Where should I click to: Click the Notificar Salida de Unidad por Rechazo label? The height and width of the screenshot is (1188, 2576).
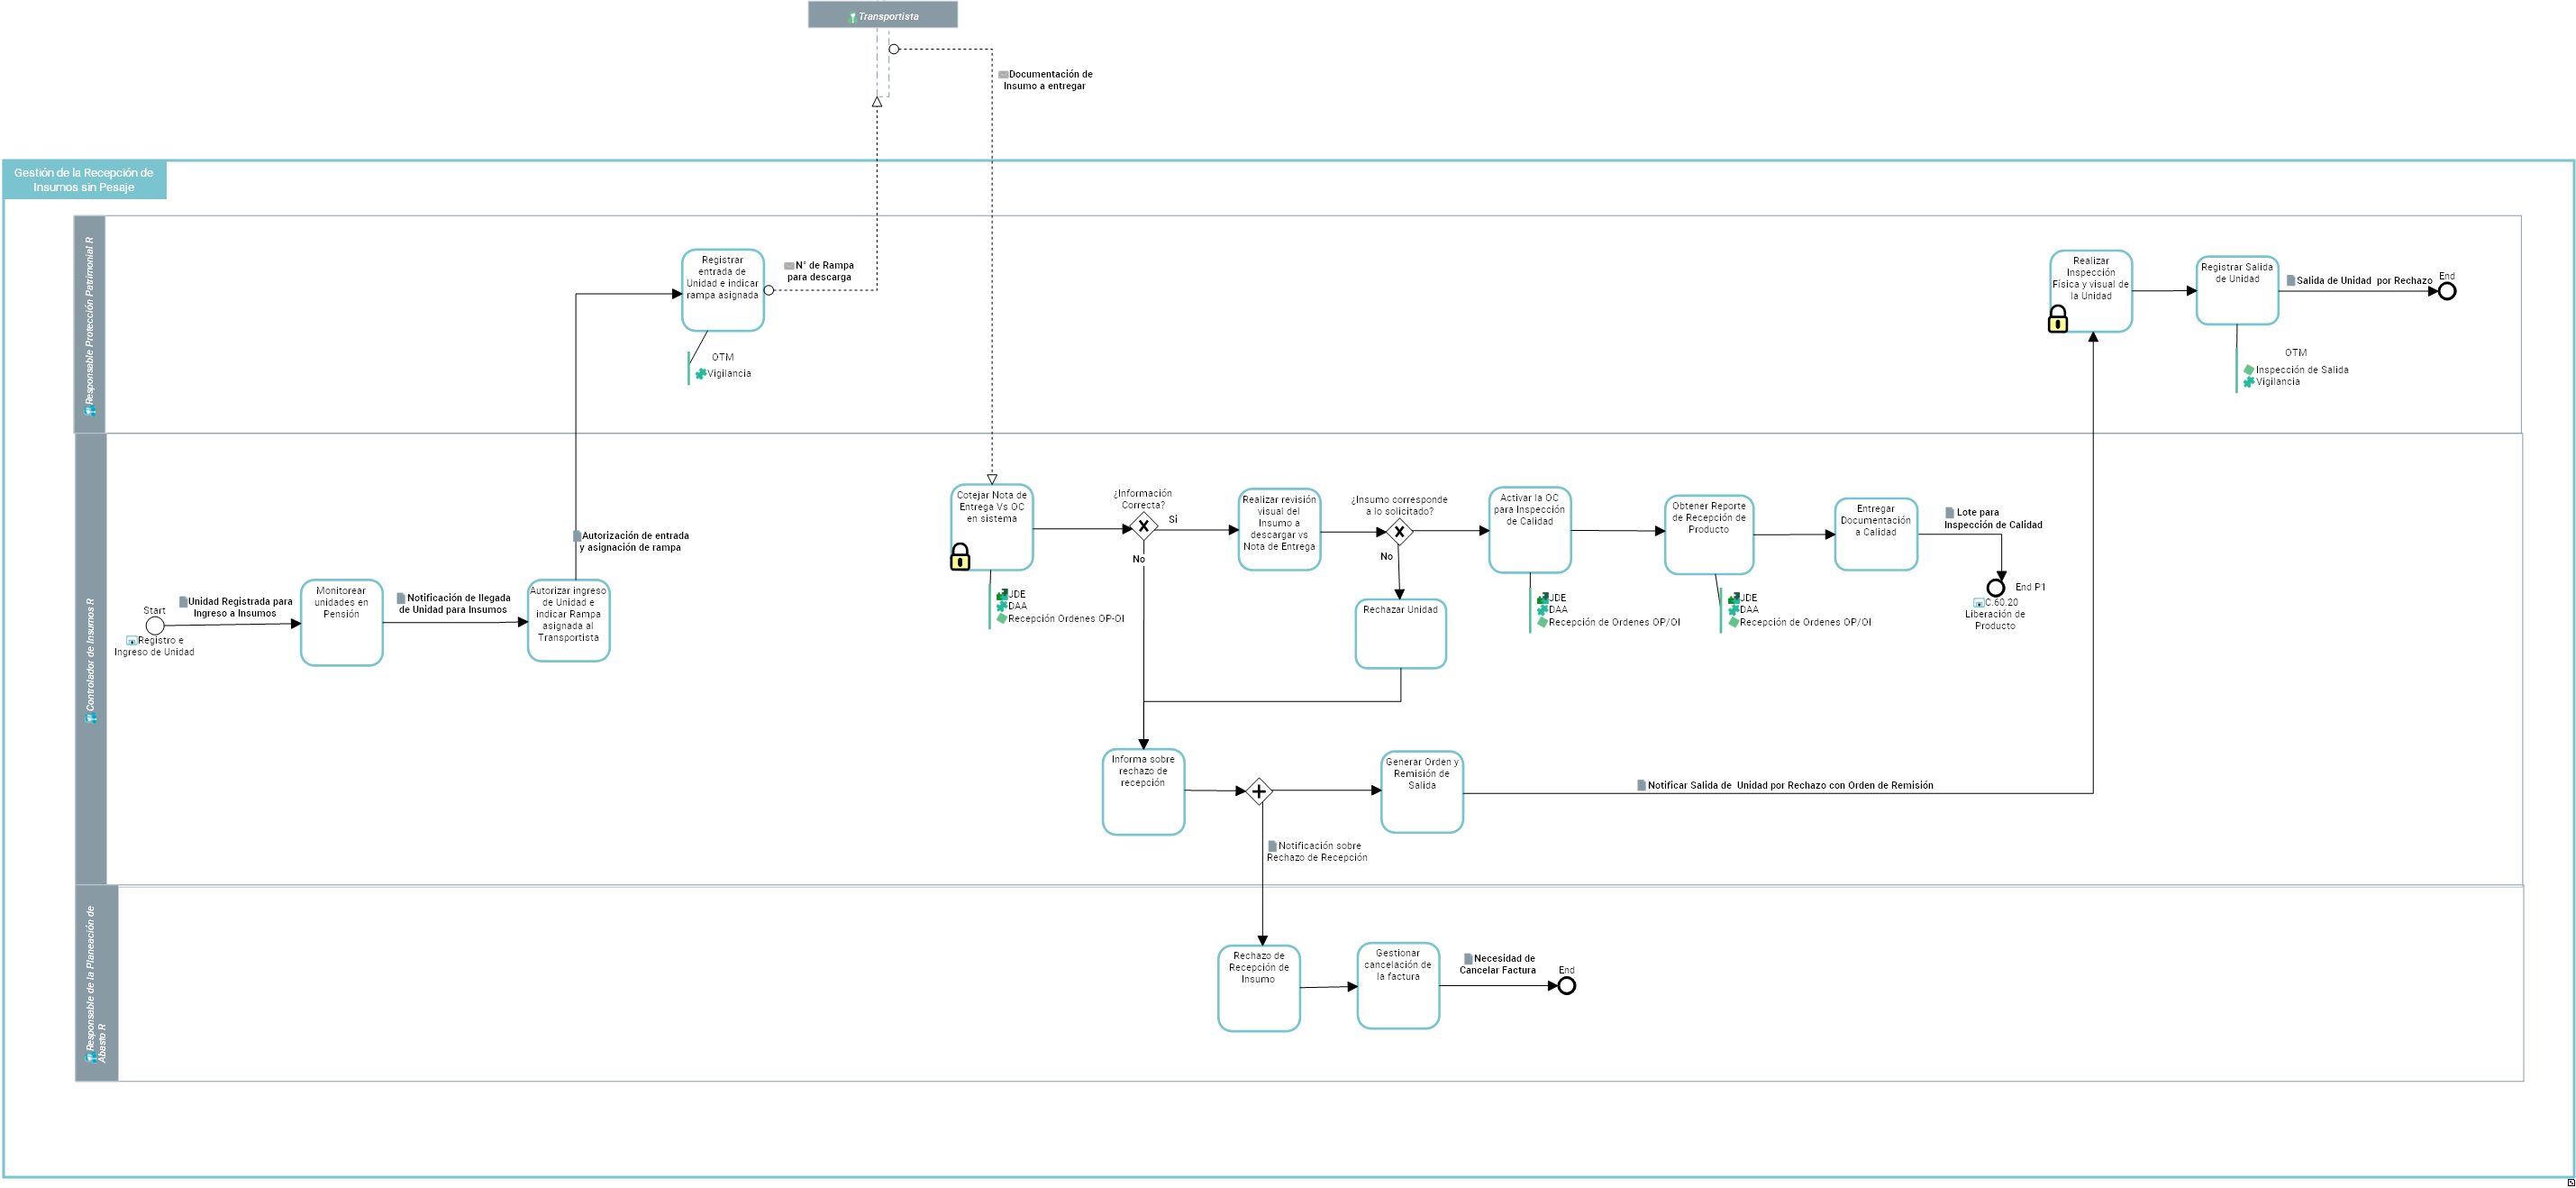pos(1785,786)
